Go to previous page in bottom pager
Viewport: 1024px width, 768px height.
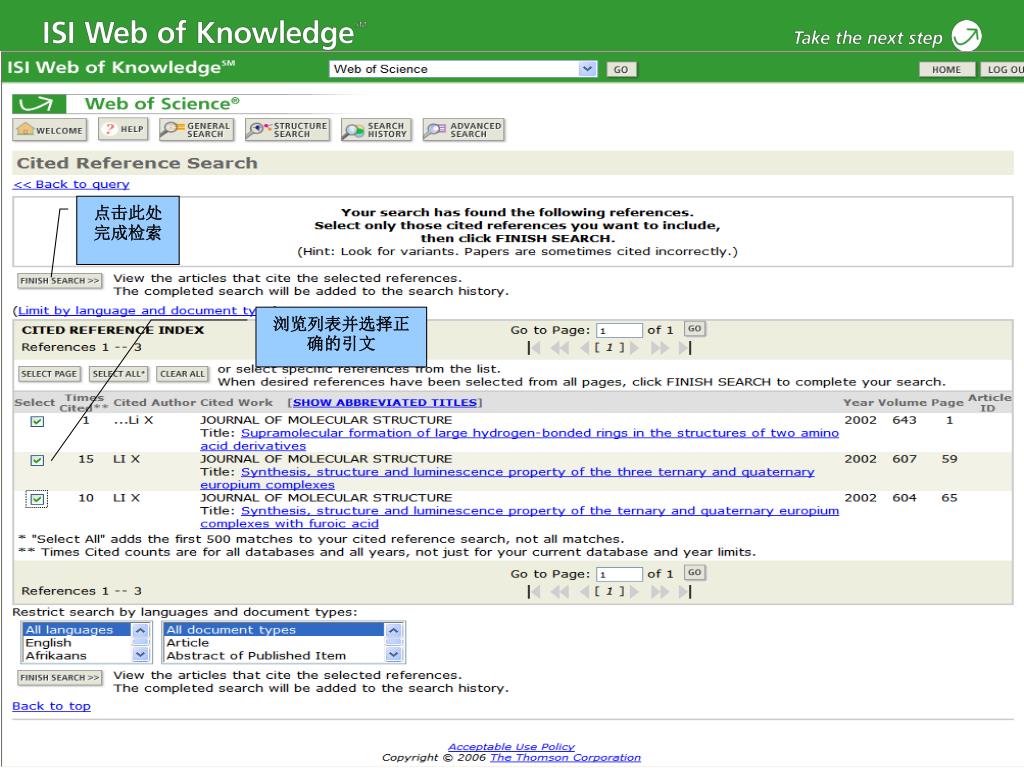tap(584, 592)
